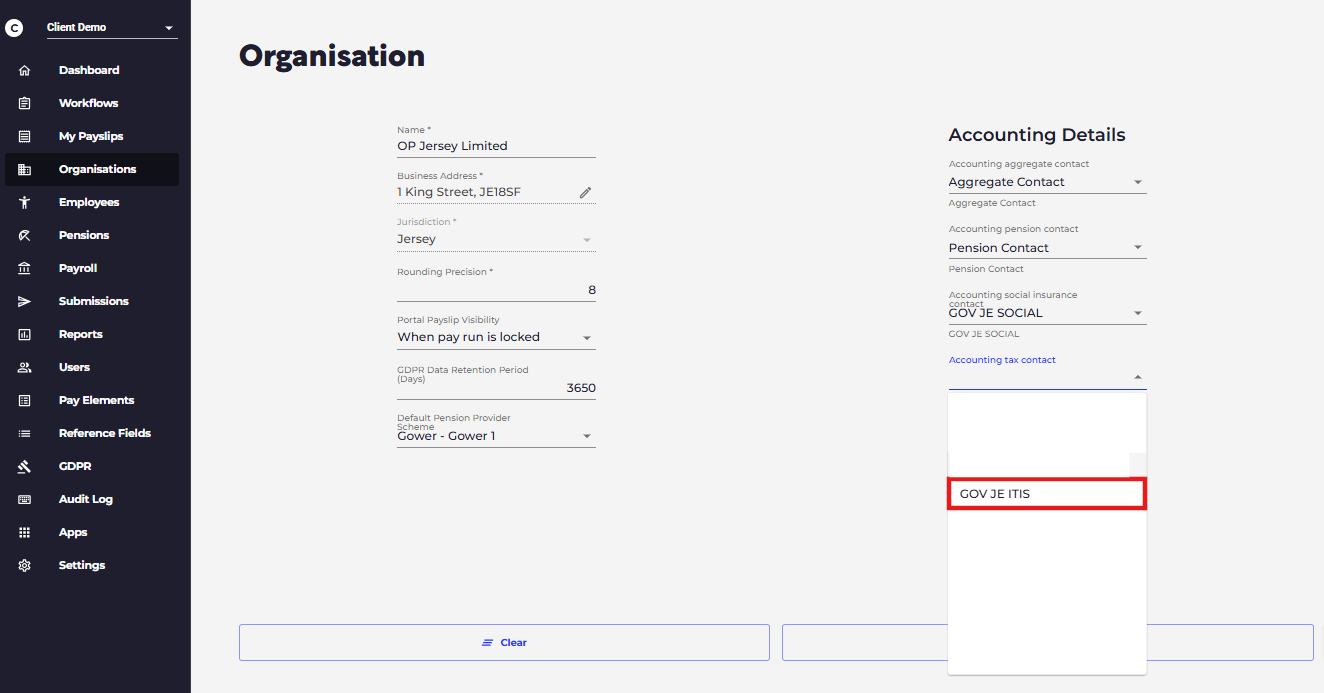Select GOV JE ITIS option
Viewport: 1324px width, 693px height.
click(x=1047, y=494)
